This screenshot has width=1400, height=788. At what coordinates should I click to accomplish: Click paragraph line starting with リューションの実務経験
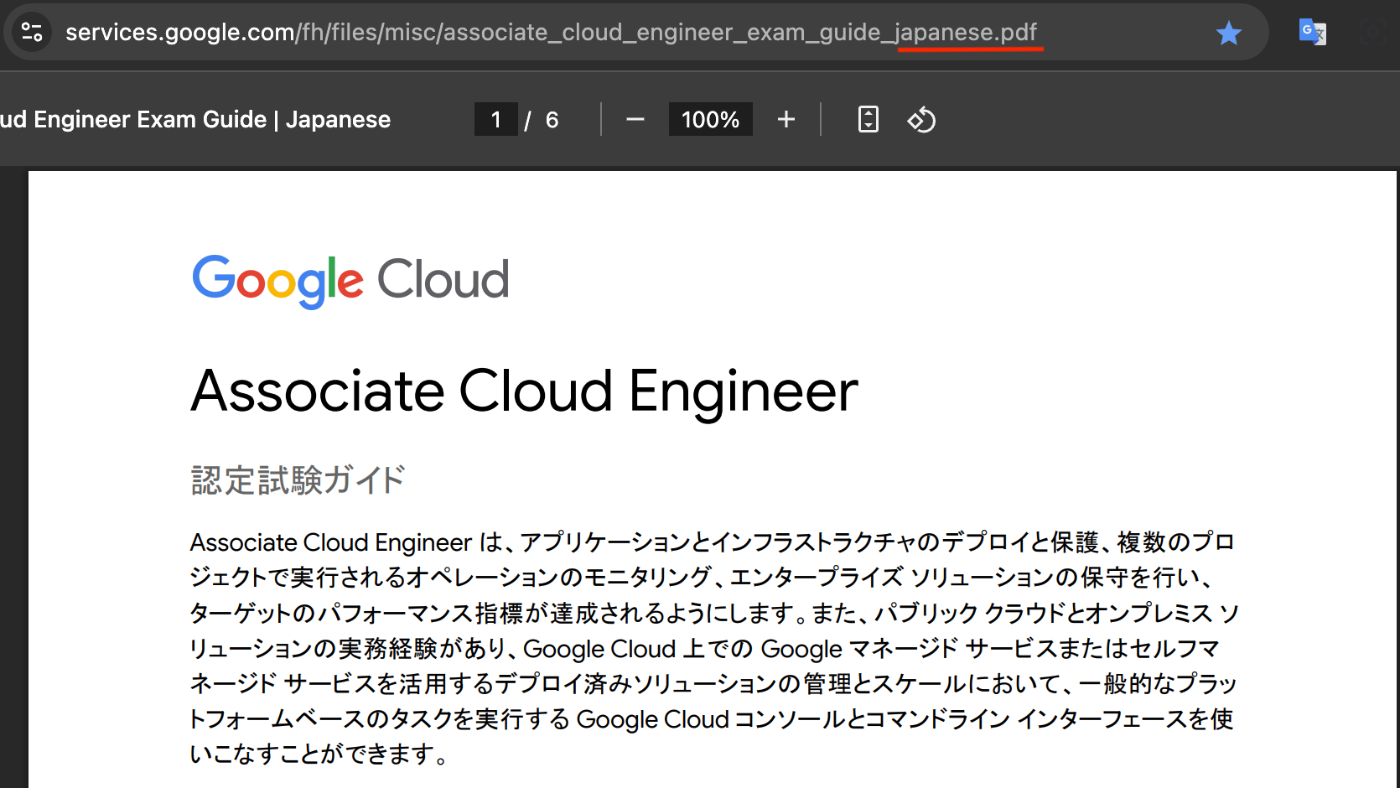pyautogui.click(x=704, y=649)
